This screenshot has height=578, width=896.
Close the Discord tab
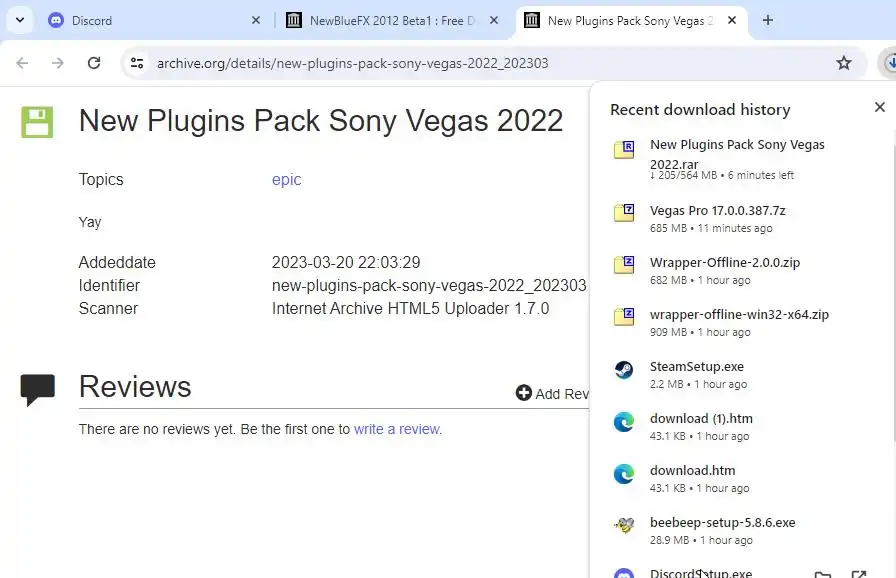(256, 21)
